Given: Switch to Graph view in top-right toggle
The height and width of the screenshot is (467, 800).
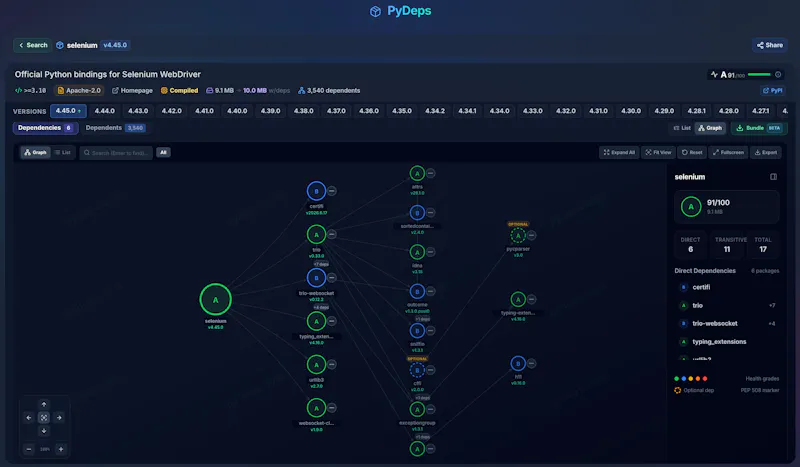Looking at the screenshot, I should pyautogui.click(x=710, y=128).
